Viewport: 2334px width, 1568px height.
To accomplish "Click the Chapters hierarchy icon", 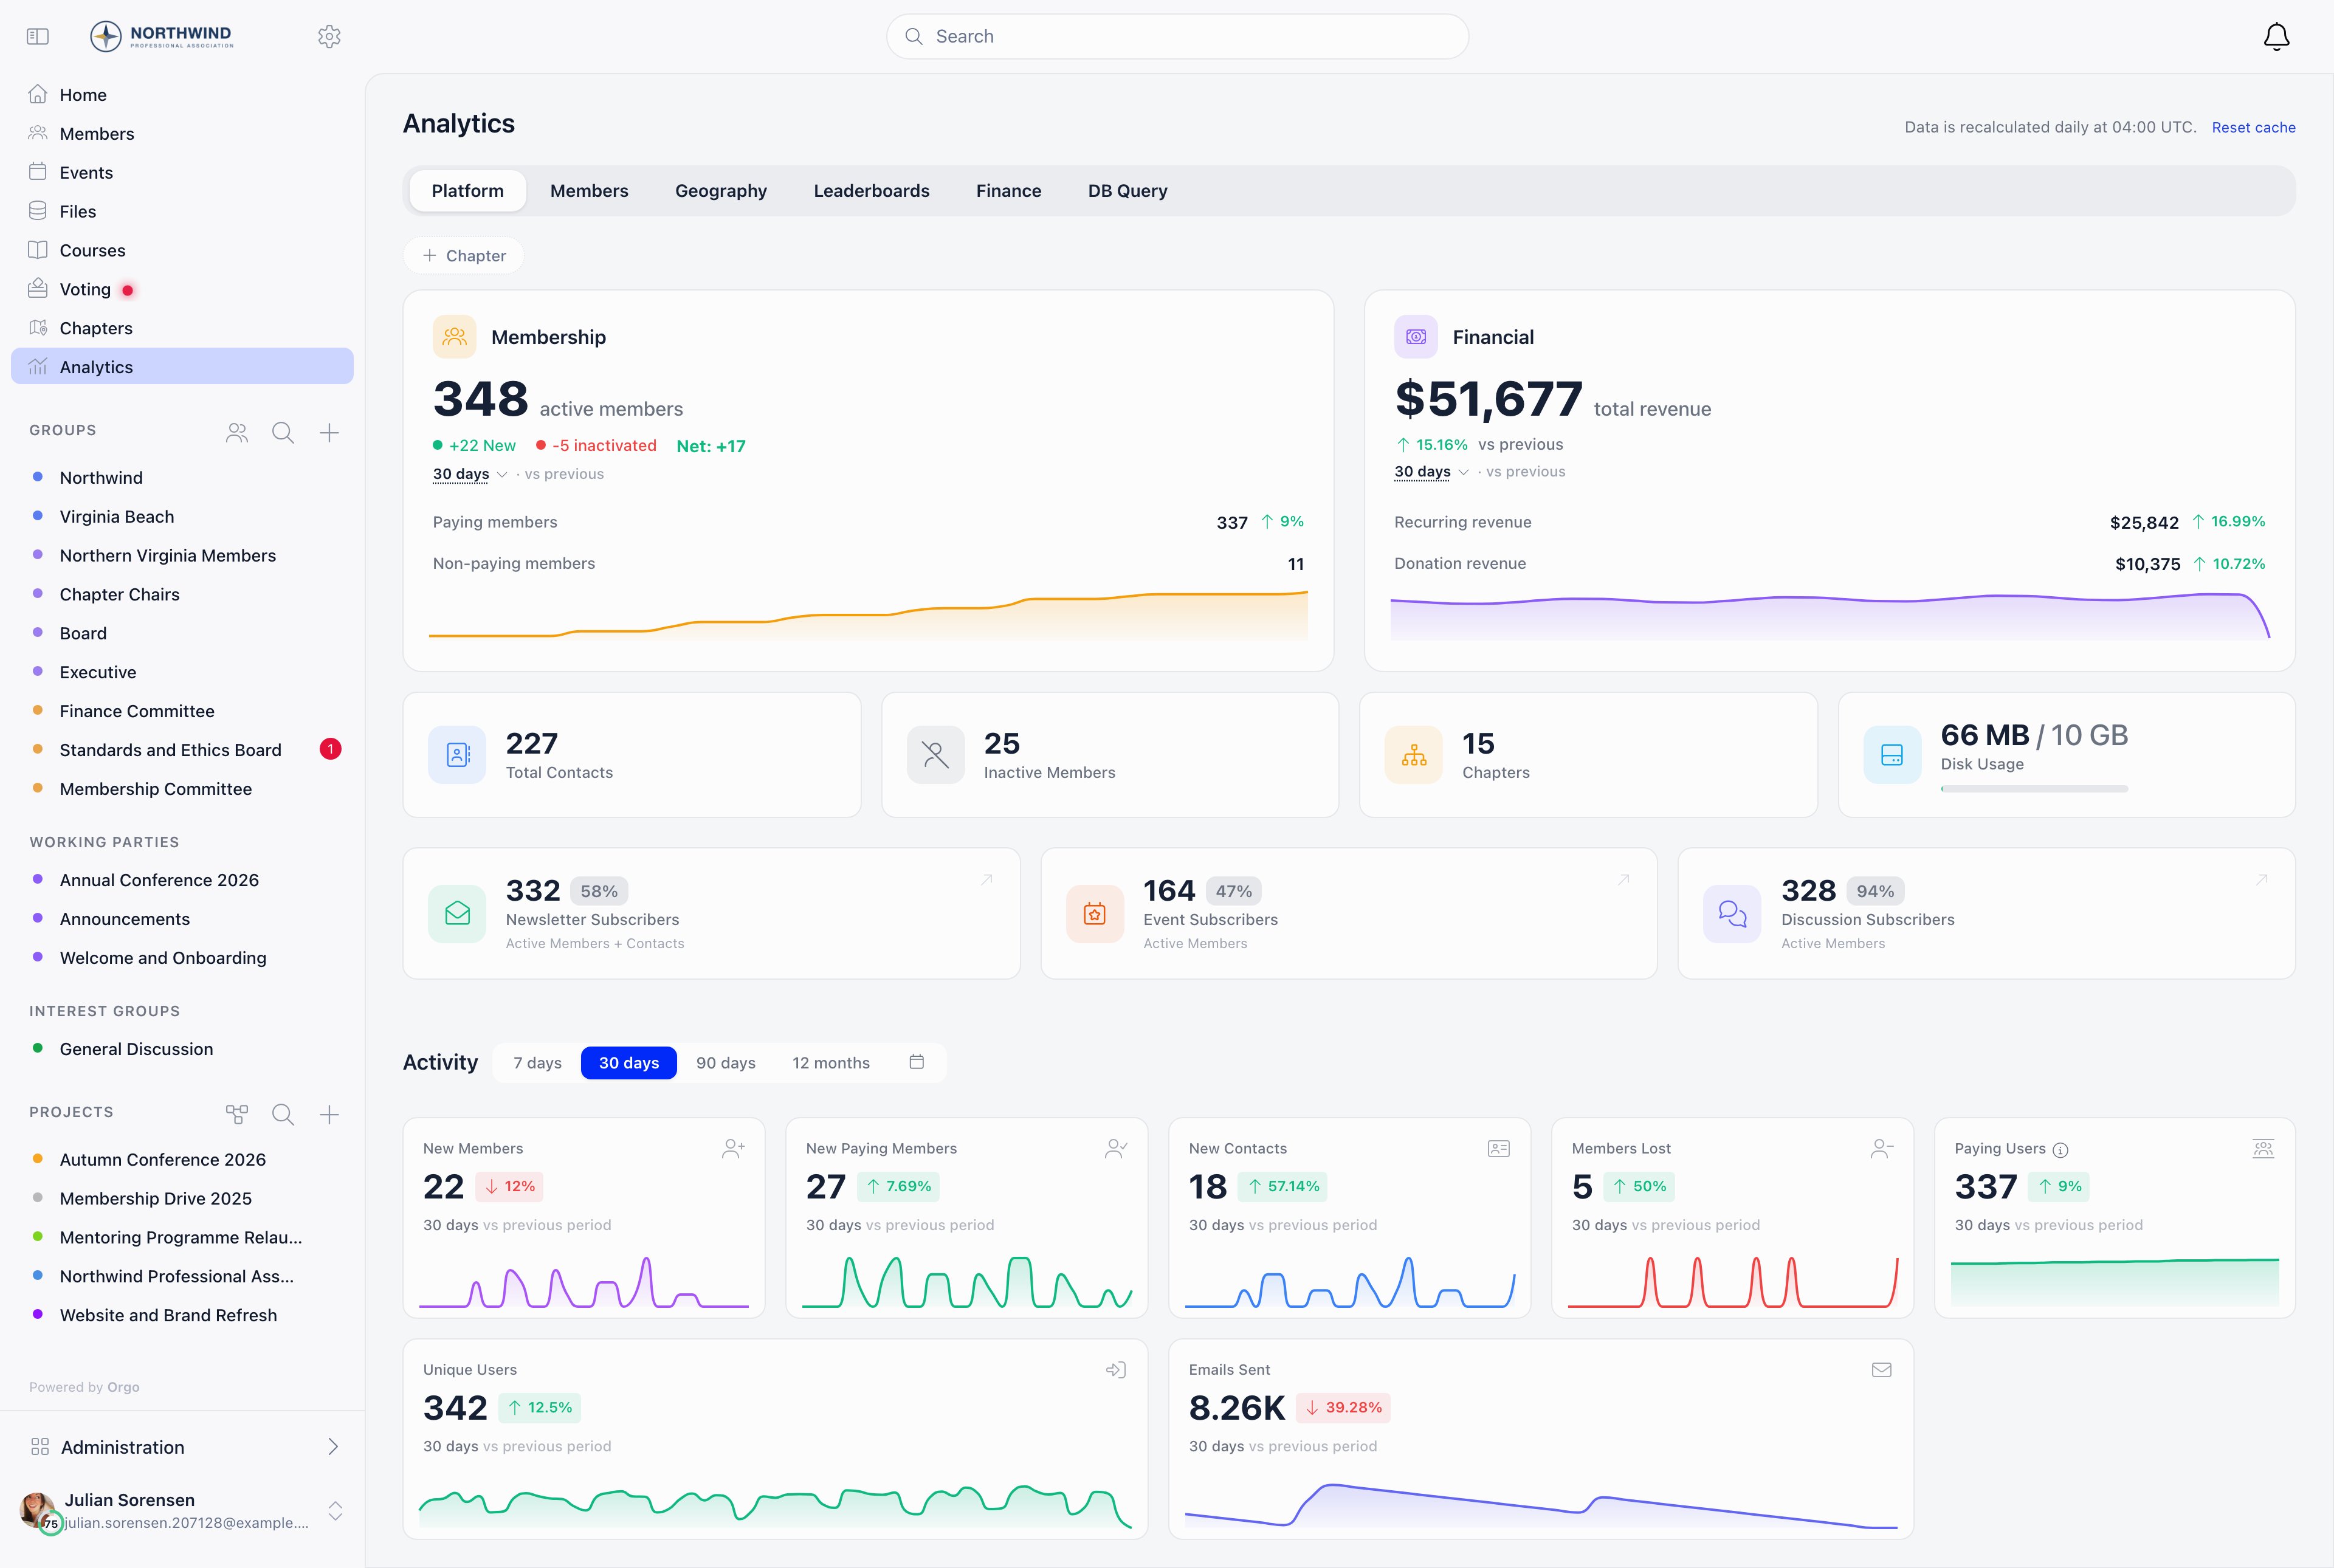I will click(x=1413, y=755).
